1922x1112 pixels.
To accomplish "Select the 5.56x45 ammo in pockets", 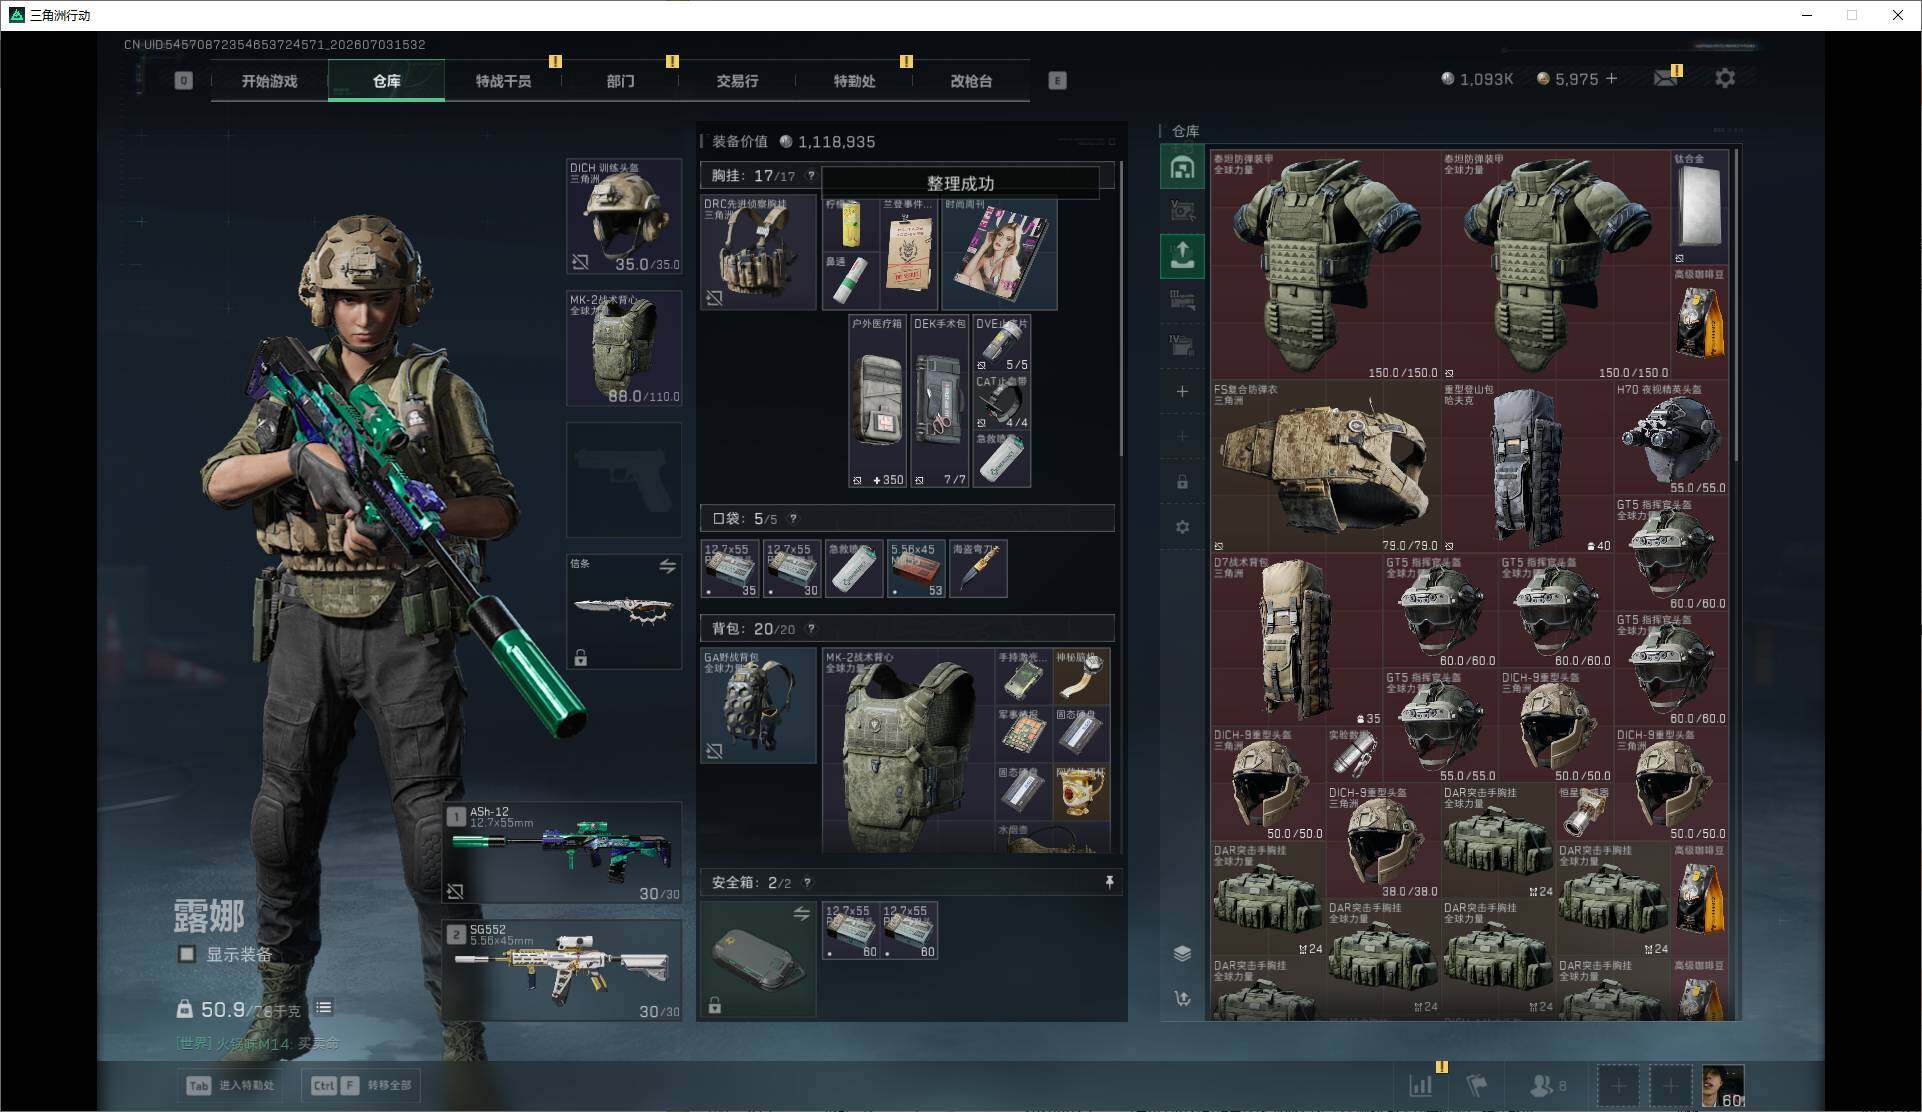I will (916, 569).
